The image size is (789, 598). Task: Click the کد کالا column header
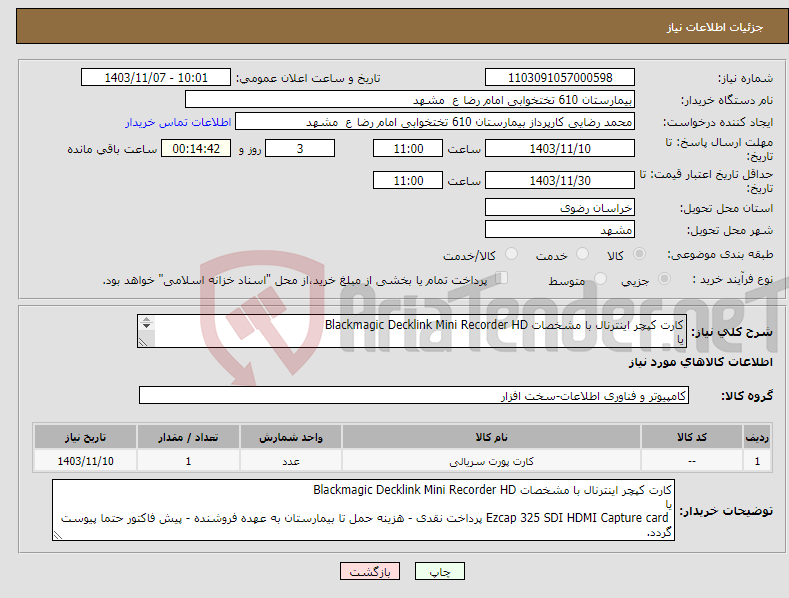pyautogui.click(x=692, y=437)
